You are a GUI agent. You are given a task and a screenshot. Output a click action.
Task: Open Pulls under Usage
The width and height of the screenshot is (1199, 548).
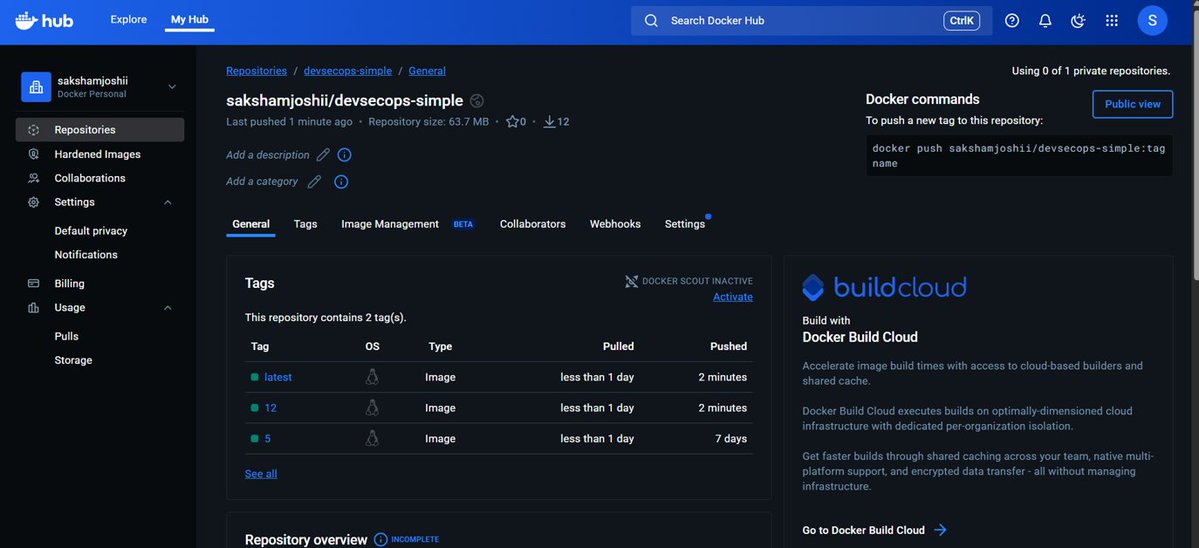click(67, 336)
